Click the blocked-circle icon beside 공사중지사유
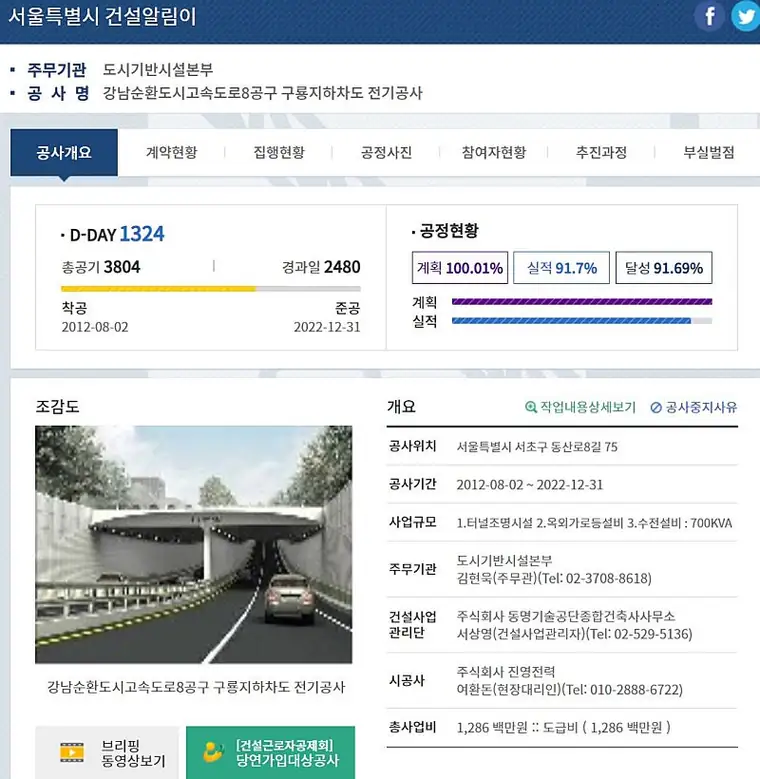The image size is (760, 779). pyautogui.click(x=656, y=407)
